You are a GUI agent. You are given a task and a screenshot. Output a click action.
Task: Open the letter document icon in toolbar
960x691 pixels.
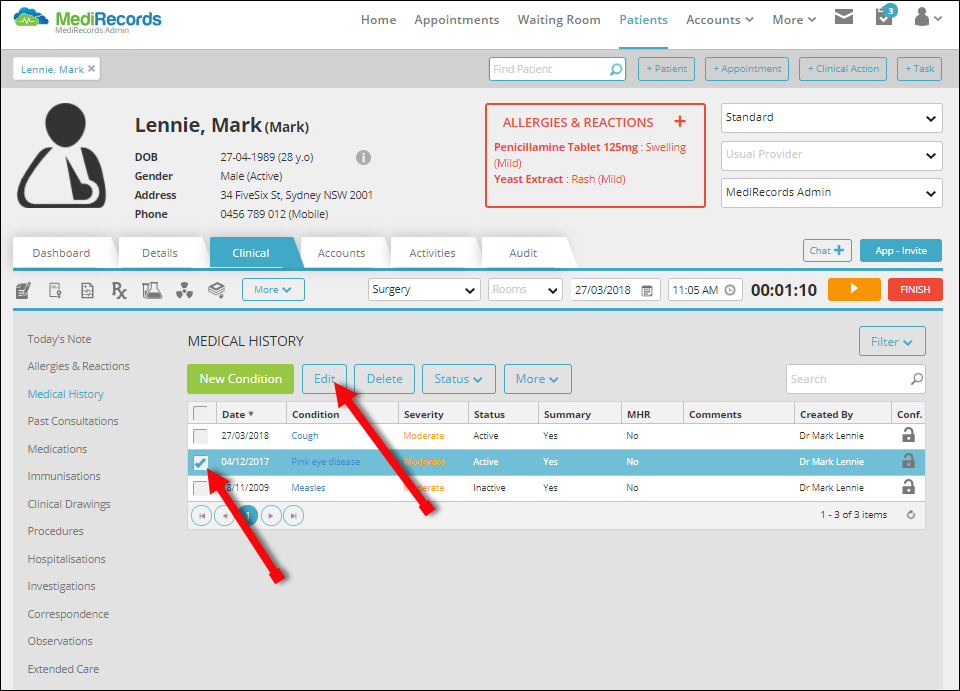[x=88, y=290]
